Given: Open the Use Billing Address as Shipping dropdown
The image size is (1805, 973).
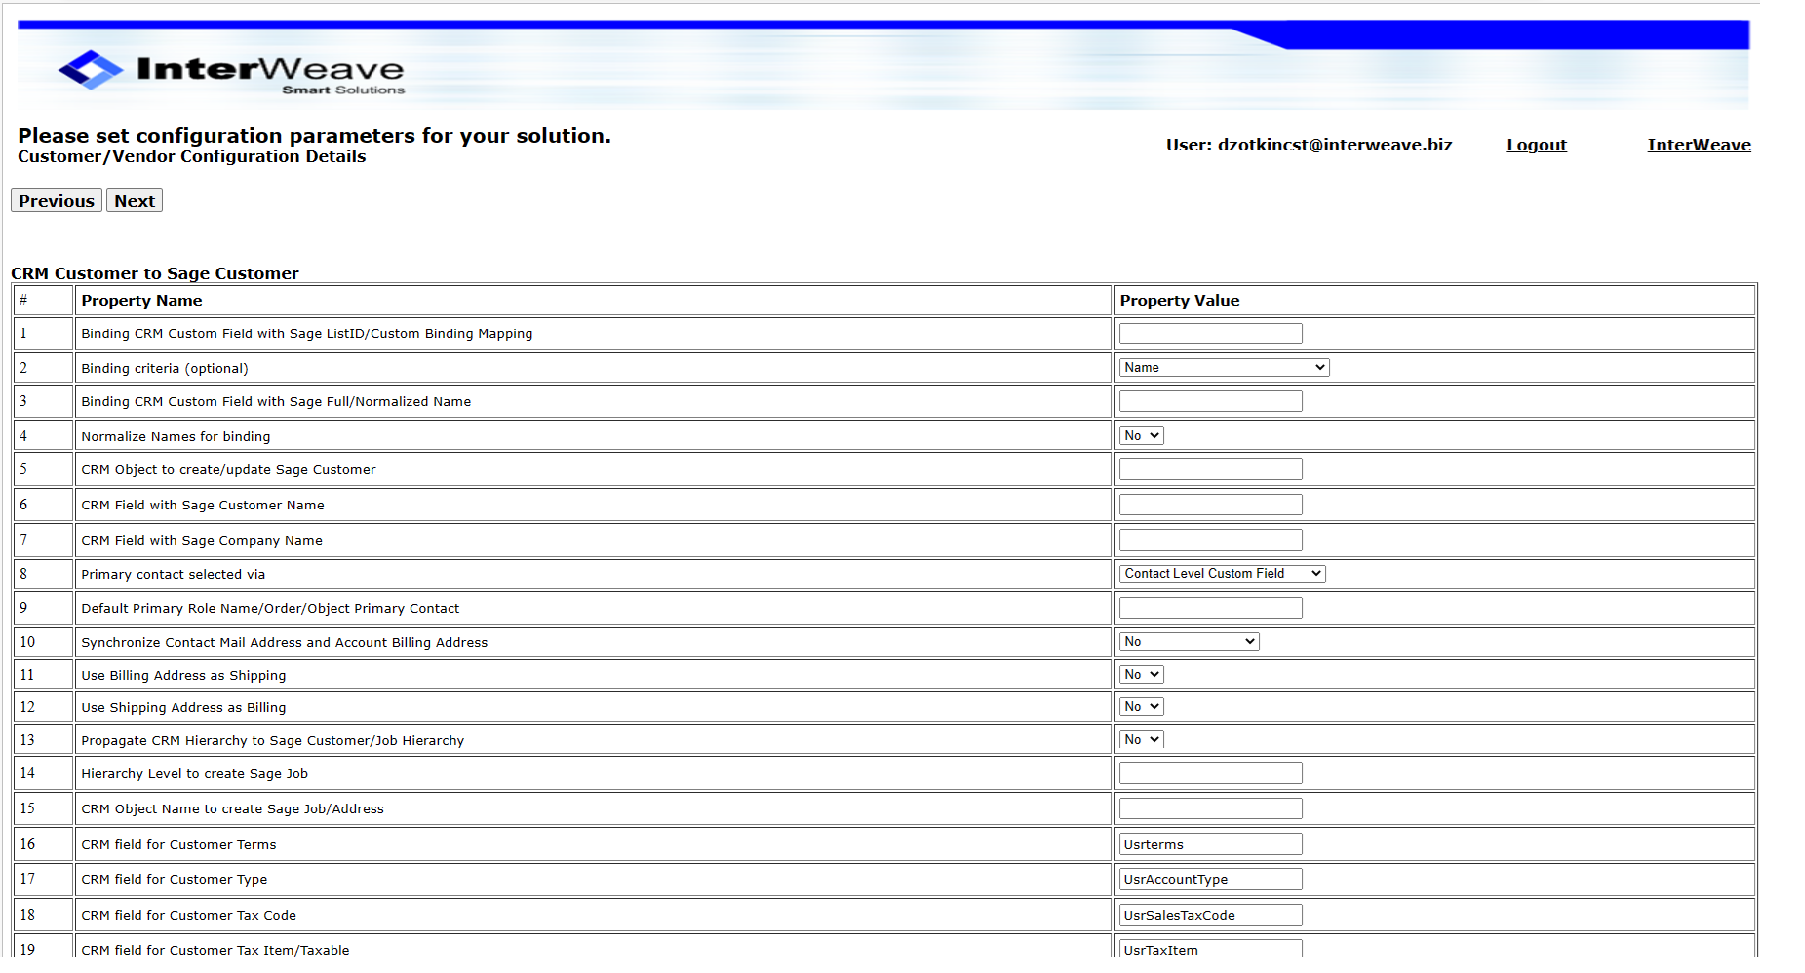Looking at the screenshot, I should [x=1140, y=674].
